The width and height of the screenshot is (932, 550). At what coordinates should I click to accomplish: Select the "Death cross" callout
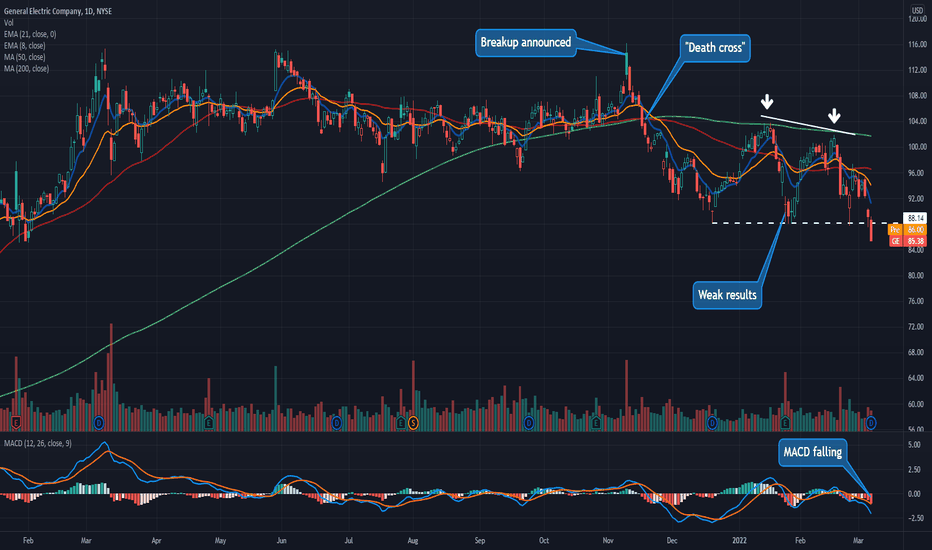(x=714, y=48)
